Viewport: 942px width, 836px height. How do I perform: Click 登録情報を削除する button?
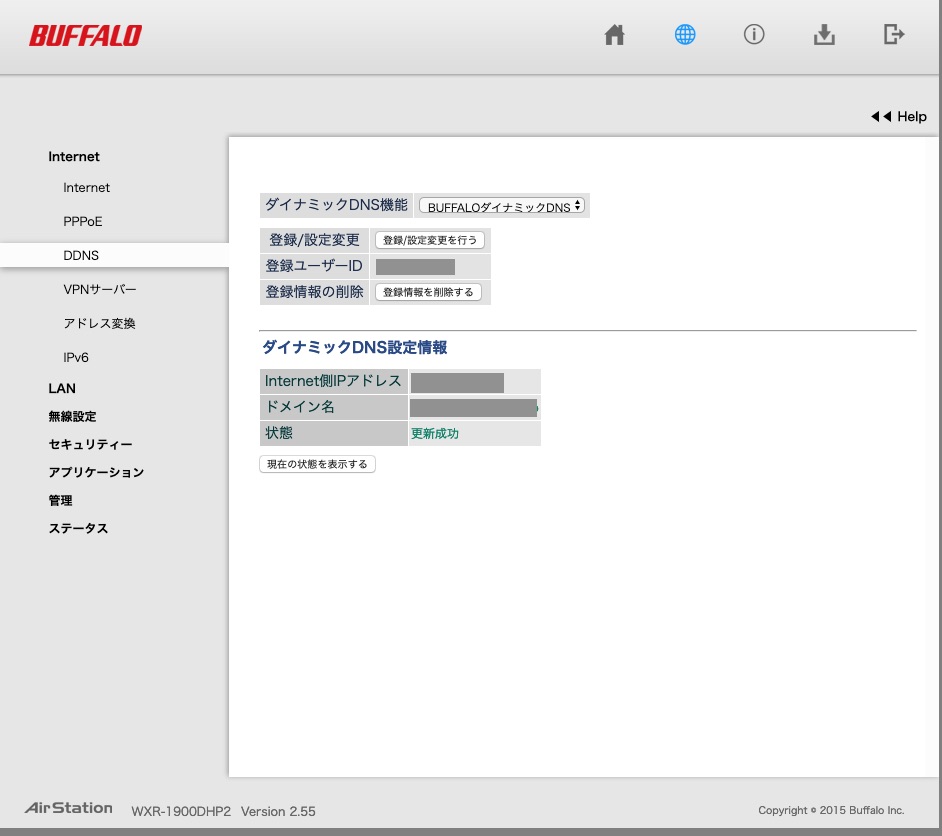[x=428, y=292]
